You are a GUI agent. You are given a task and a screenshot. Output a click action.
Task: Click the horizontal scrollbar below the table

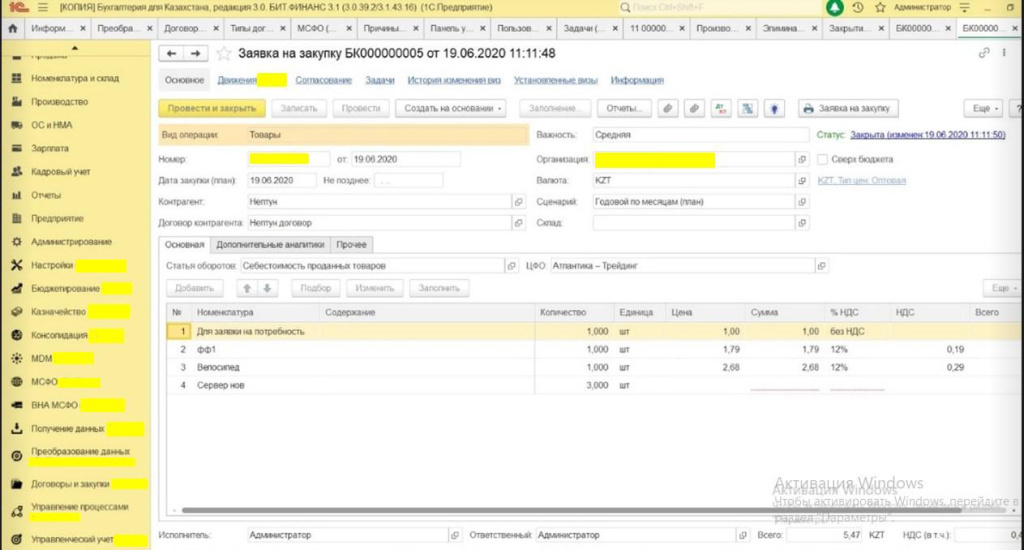point(500,510)
